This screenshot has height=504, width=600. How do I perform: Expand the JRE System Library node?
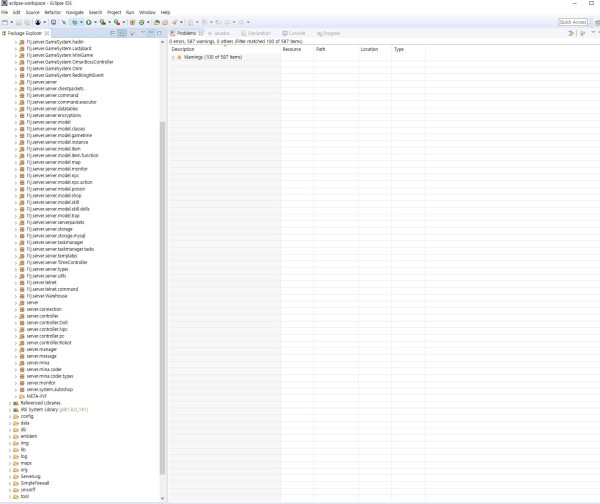(10, 410)
